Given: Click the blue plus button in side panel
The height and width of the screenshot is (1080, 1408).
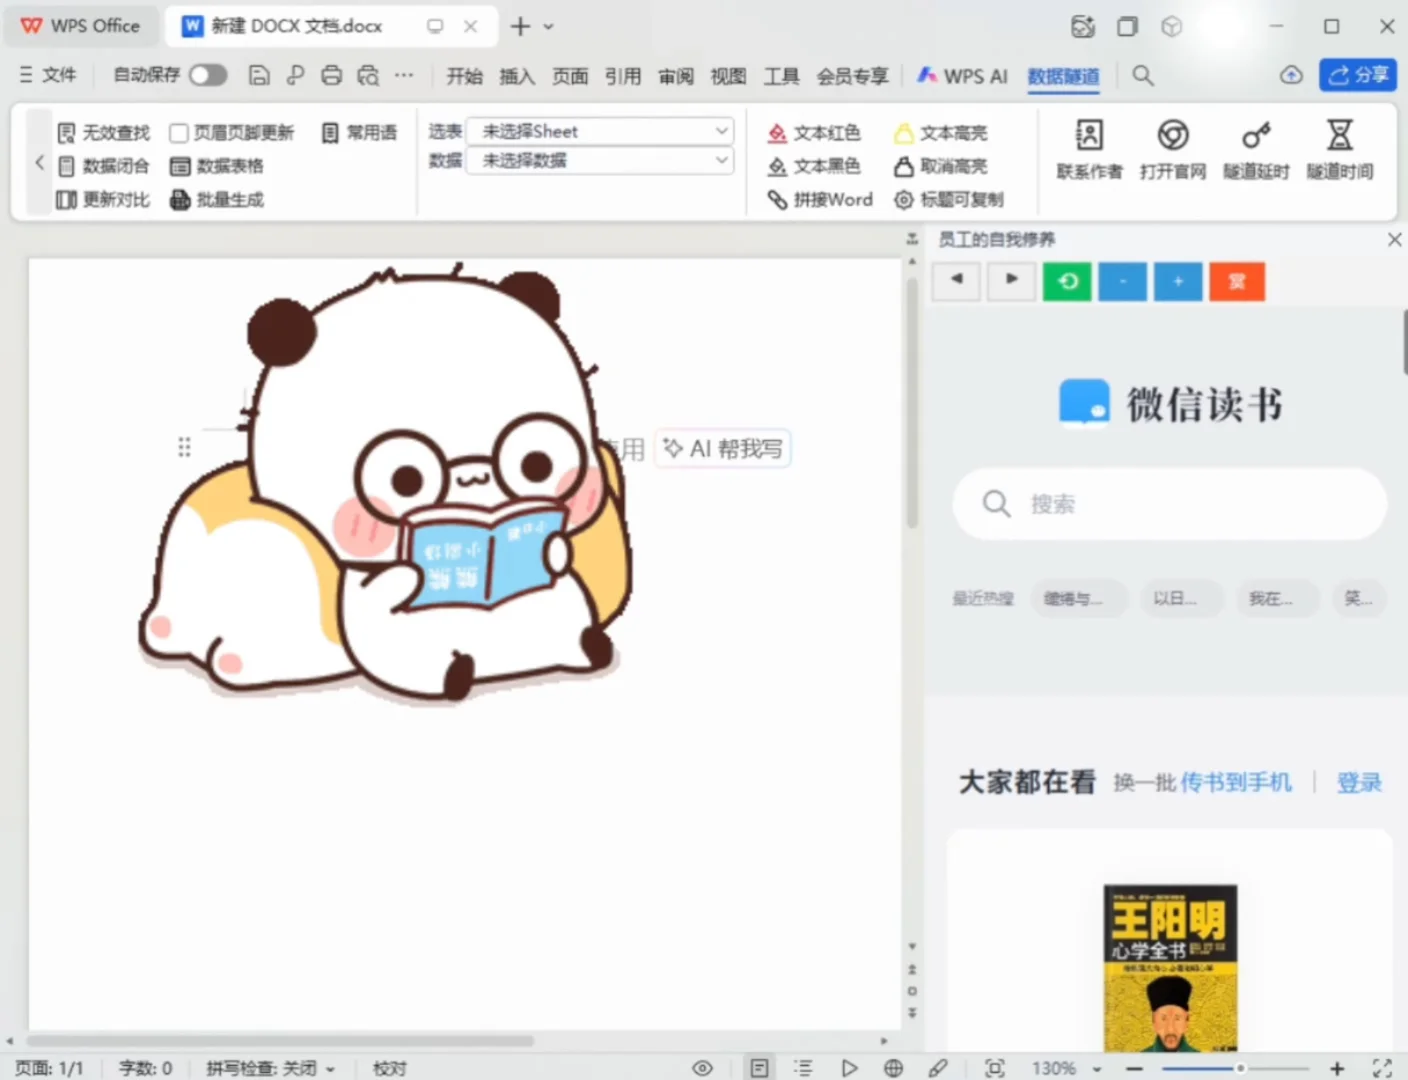Looking at the screenshot, I should (1178, 281).
